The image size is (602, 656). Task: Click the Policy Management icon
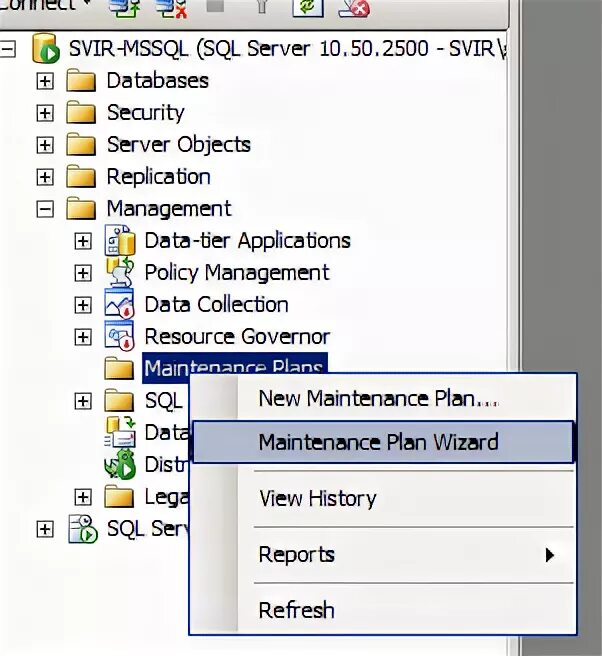click(120, 272)
